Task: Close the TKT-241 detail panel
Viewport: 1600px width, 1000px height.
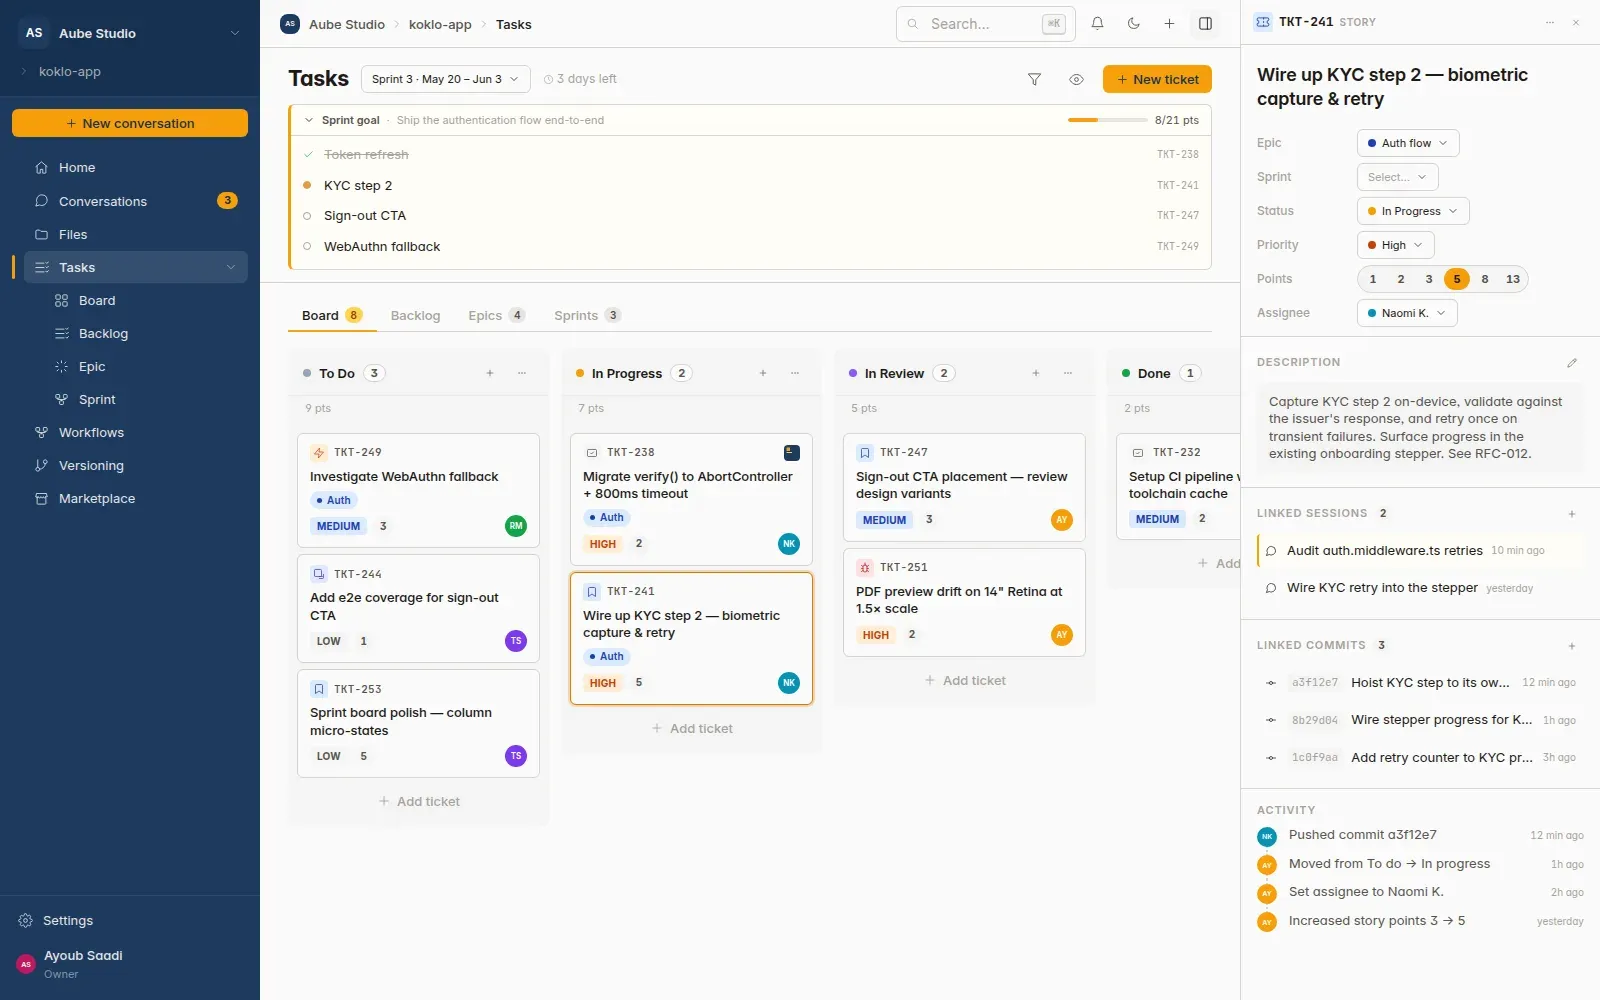Action: tap(1576, 22)
